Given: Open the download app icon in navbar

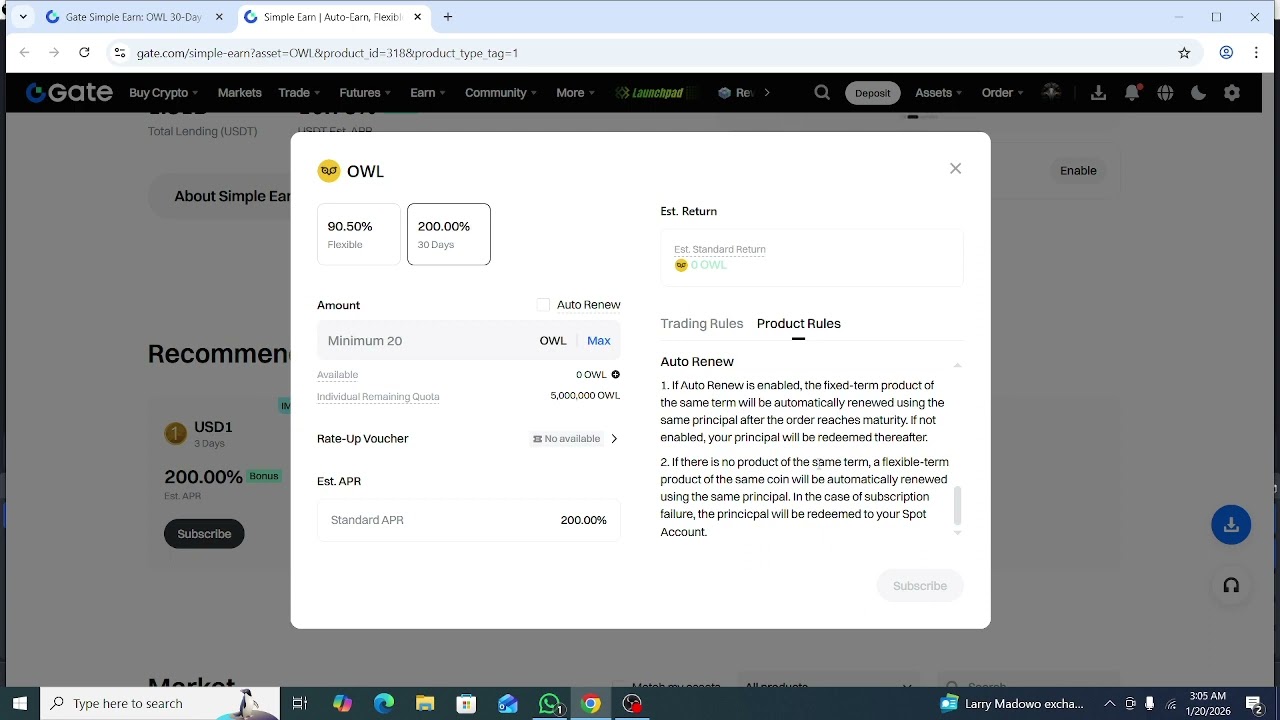Looking at the screenshot, I should pos(1098,93).
